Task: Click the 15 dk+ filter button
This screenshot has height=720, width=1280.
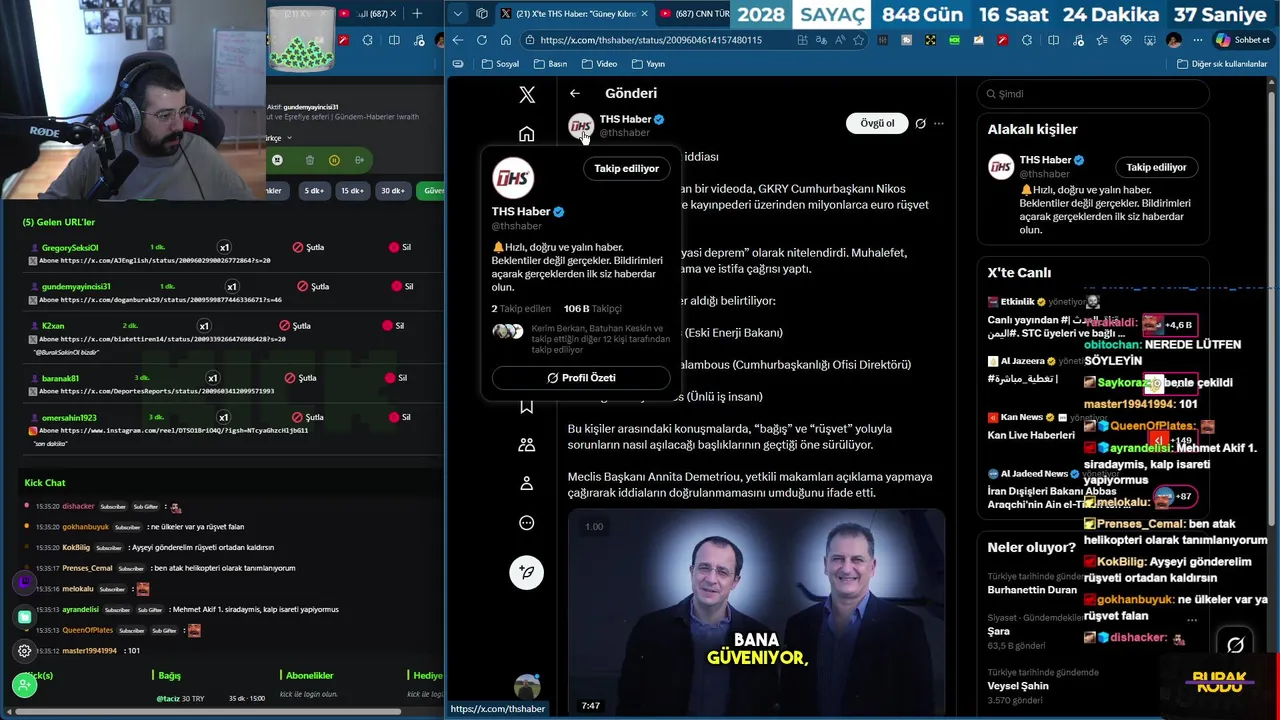Action: [352, 190]
